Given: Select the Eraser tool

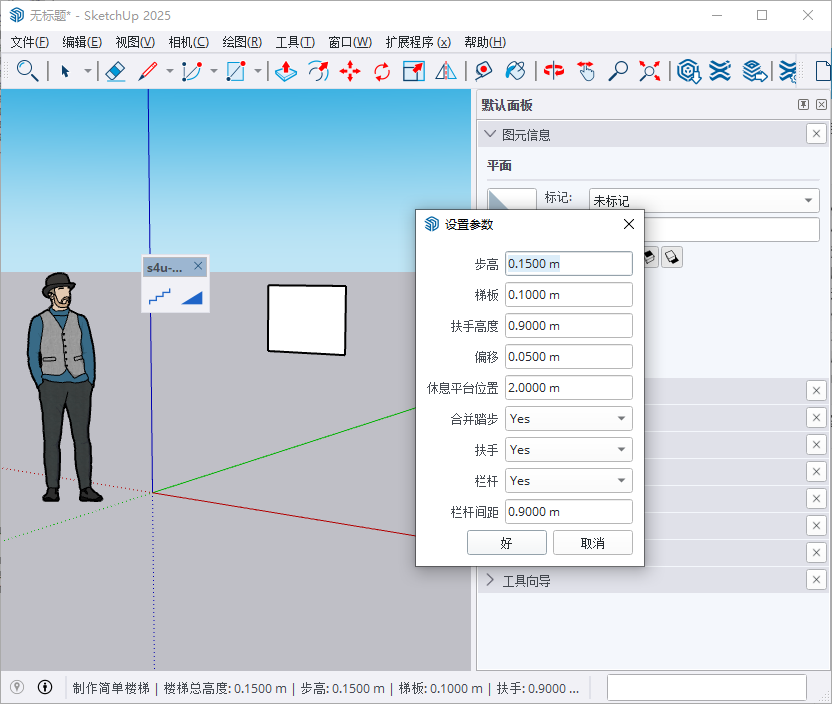Looking at the screenshot, I should point(116,71).
